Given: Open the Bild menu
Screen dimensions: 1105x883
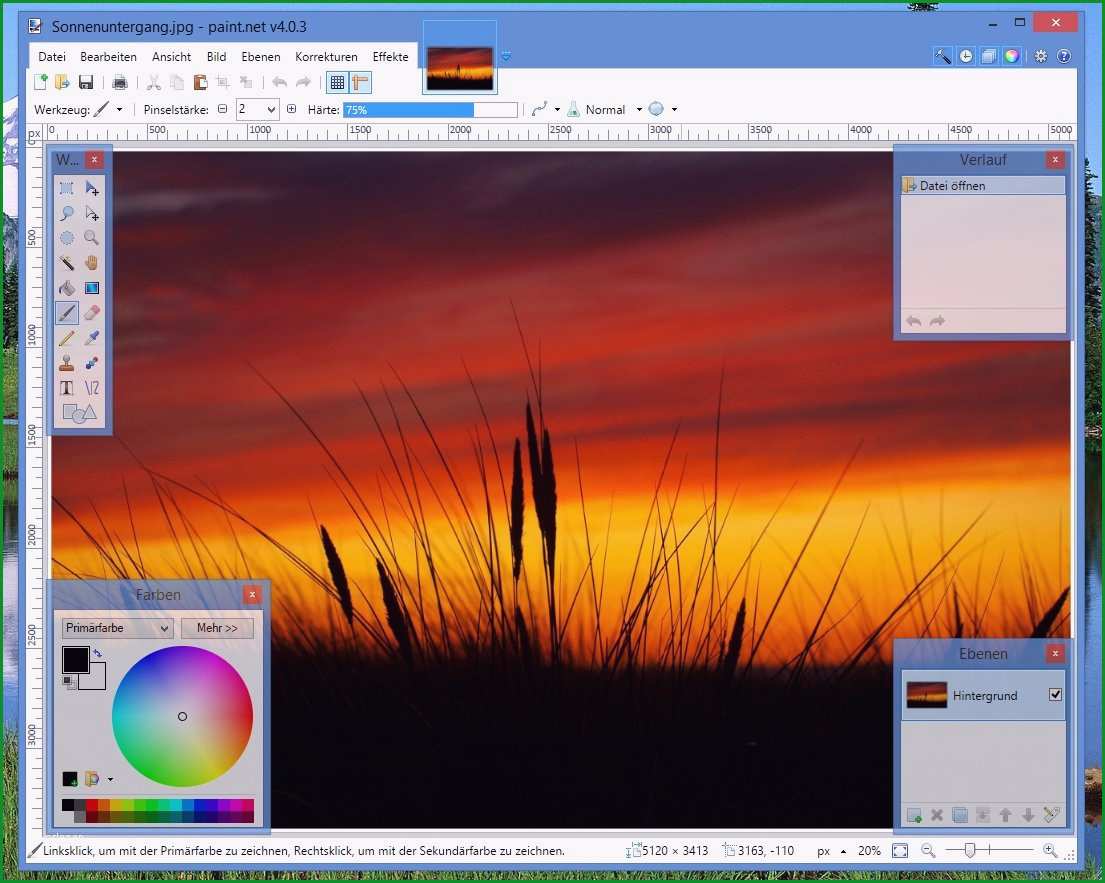Looking at the screenshot, I should 216,56.
